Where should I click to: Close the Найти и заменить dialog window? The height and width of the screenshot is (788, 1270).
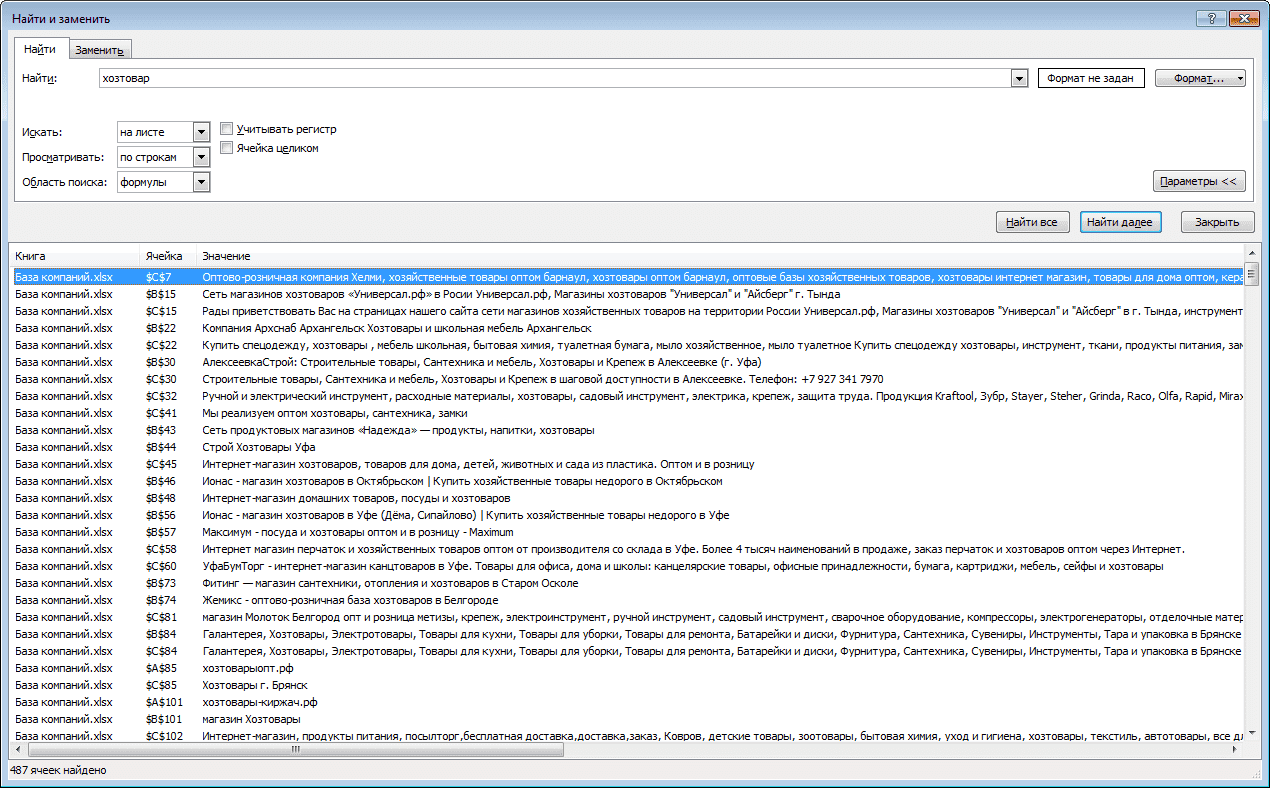tap(1243, 18)
